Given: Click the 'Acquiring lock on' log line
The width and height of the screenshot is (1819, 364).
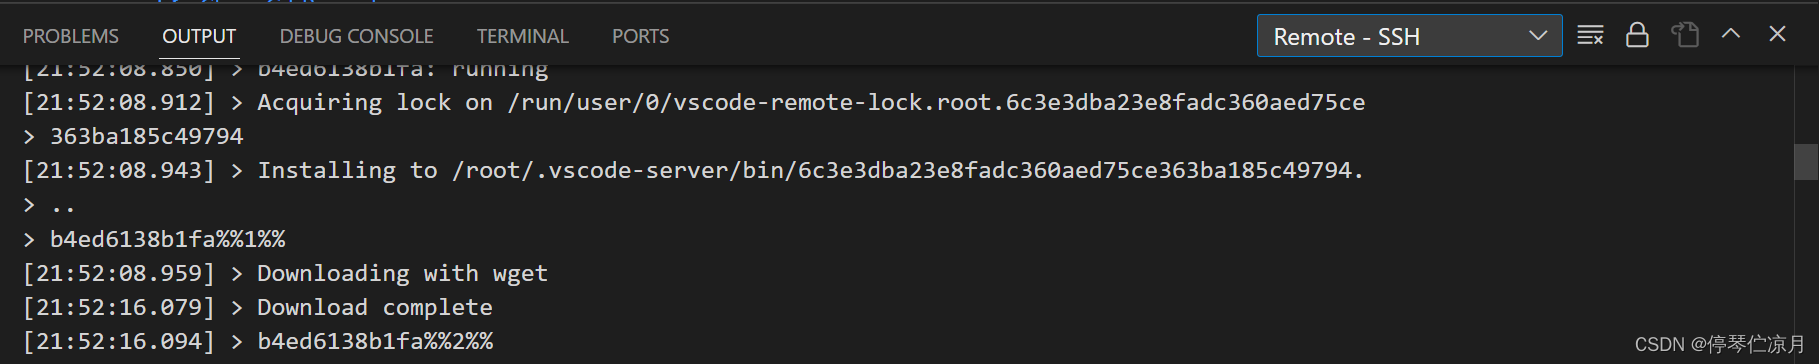Looking at the screenshot, I should click(x=694, y=102).
